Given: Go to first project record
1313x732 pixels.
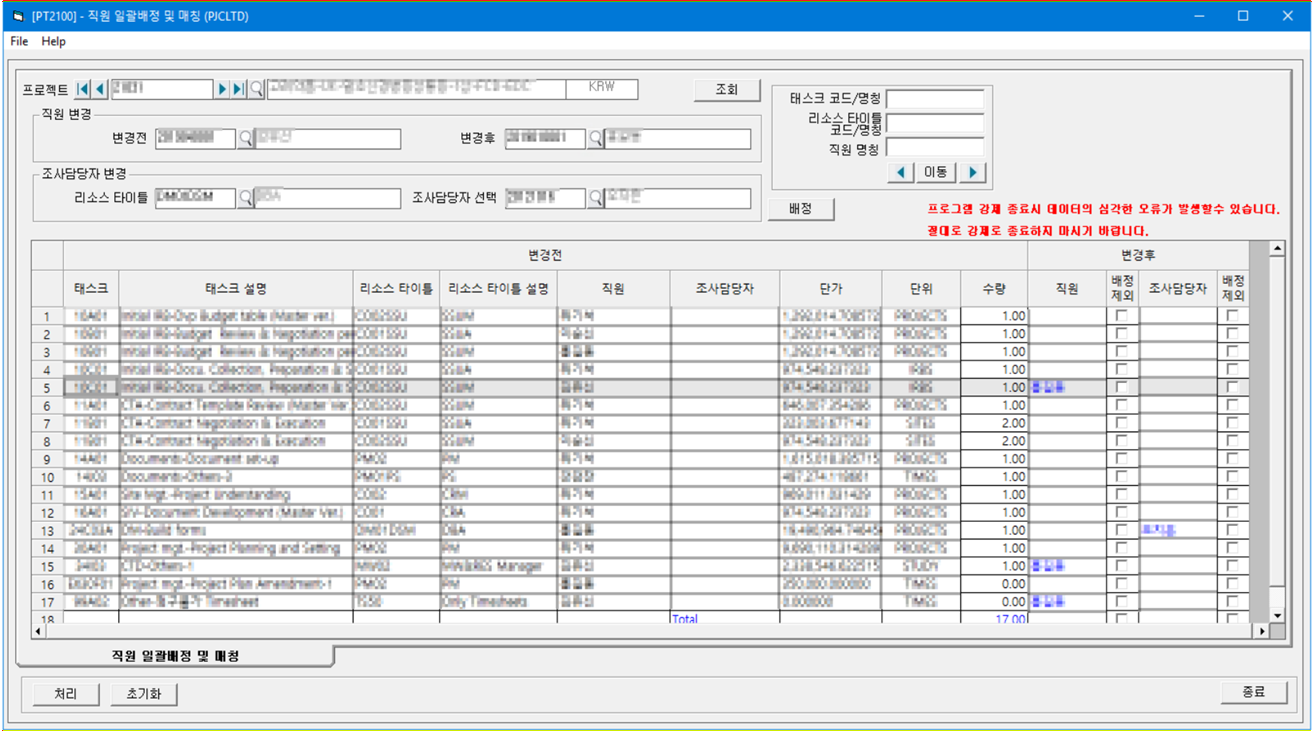Looking at the screenshot, I should 83,89.
